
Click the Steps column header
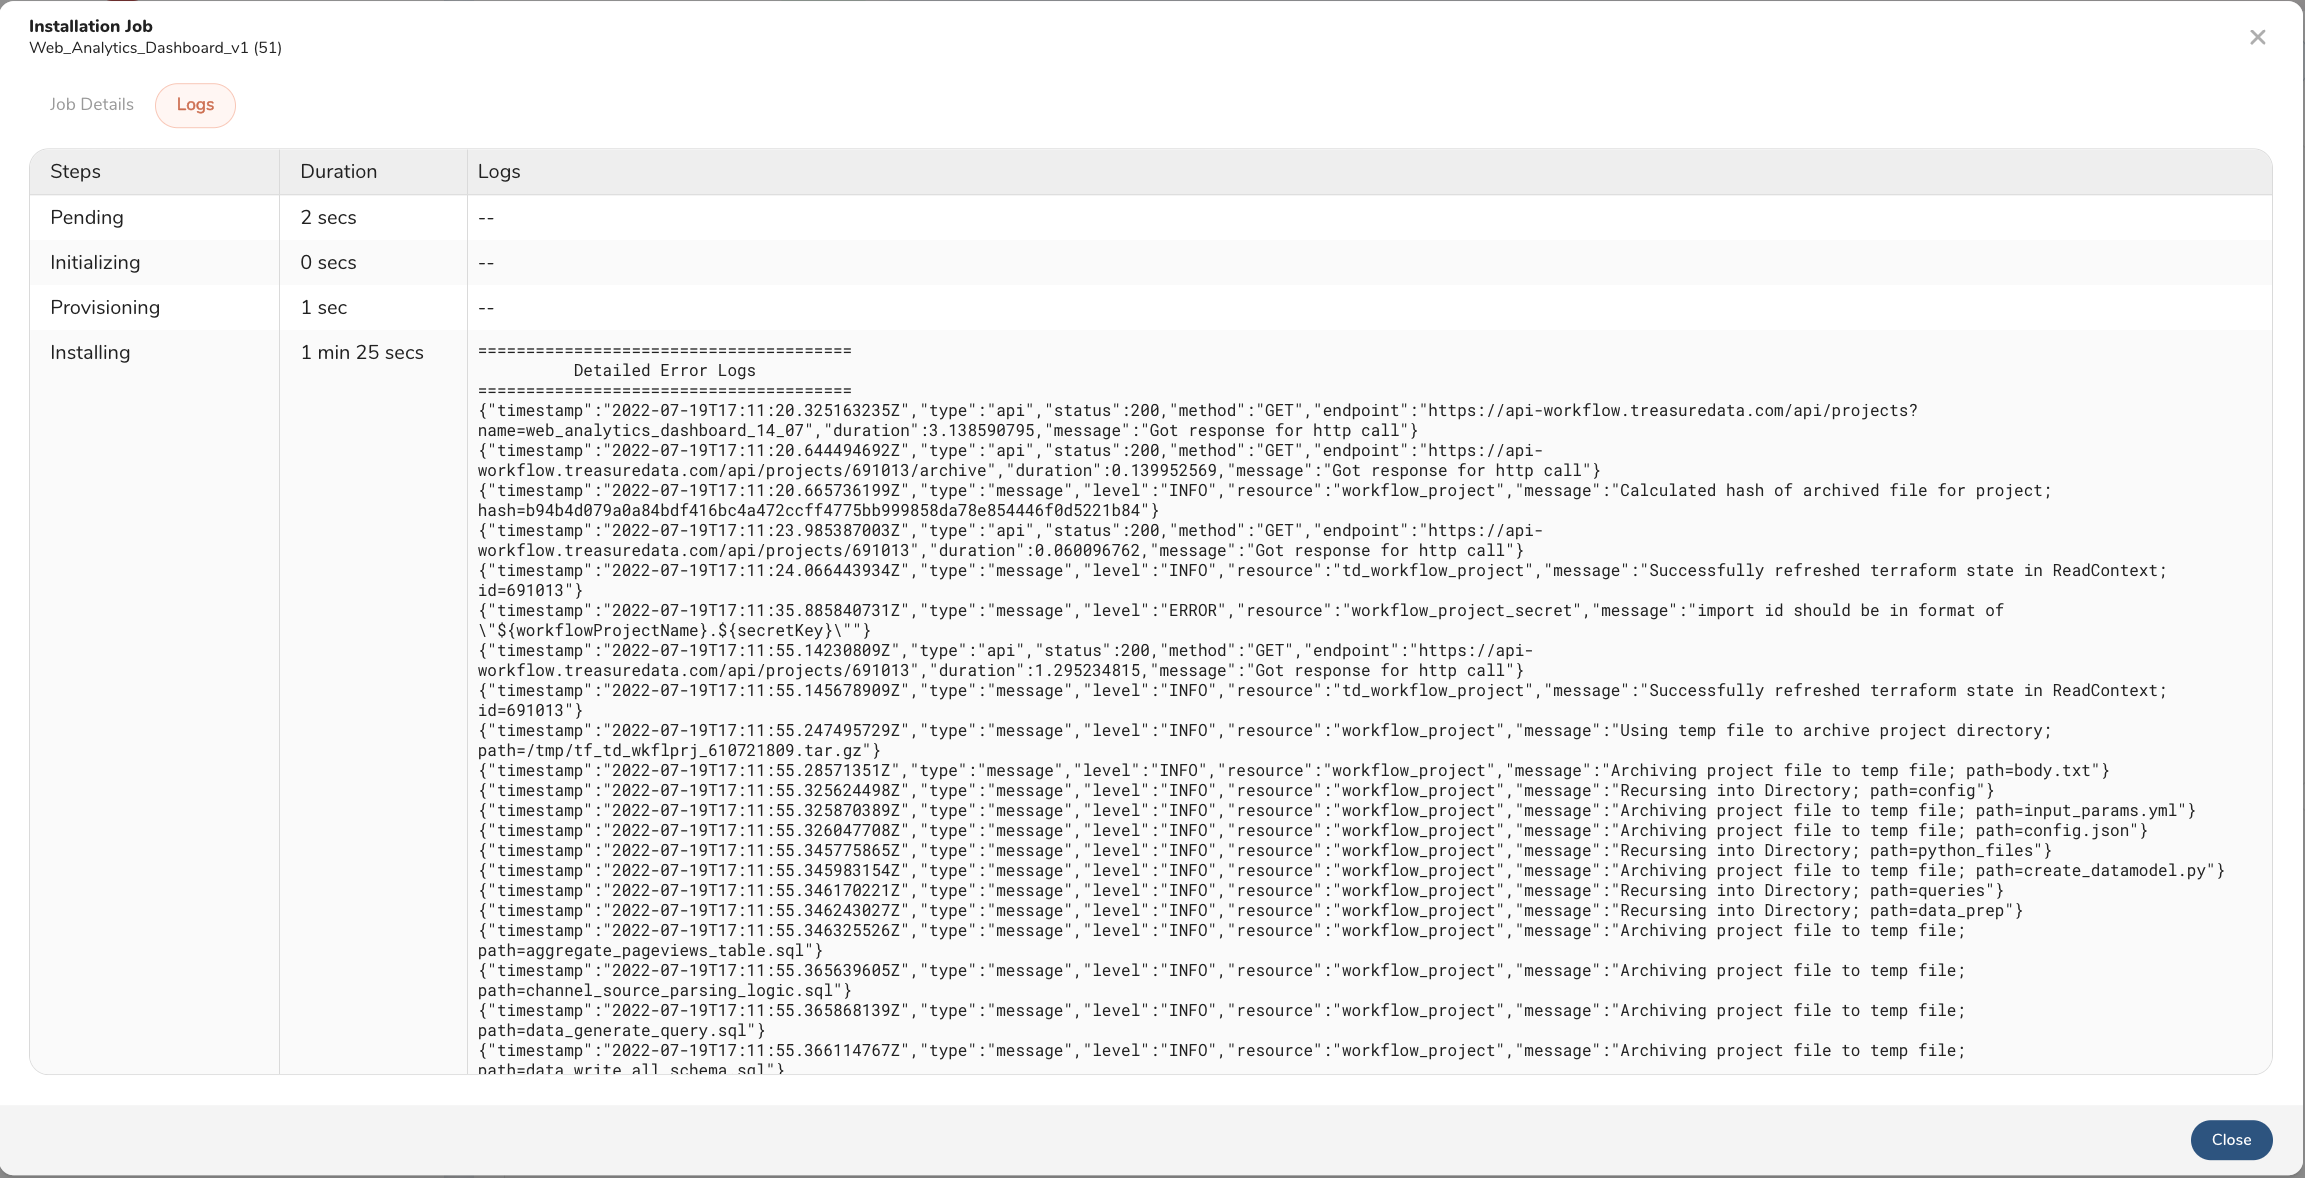point(75,171)
